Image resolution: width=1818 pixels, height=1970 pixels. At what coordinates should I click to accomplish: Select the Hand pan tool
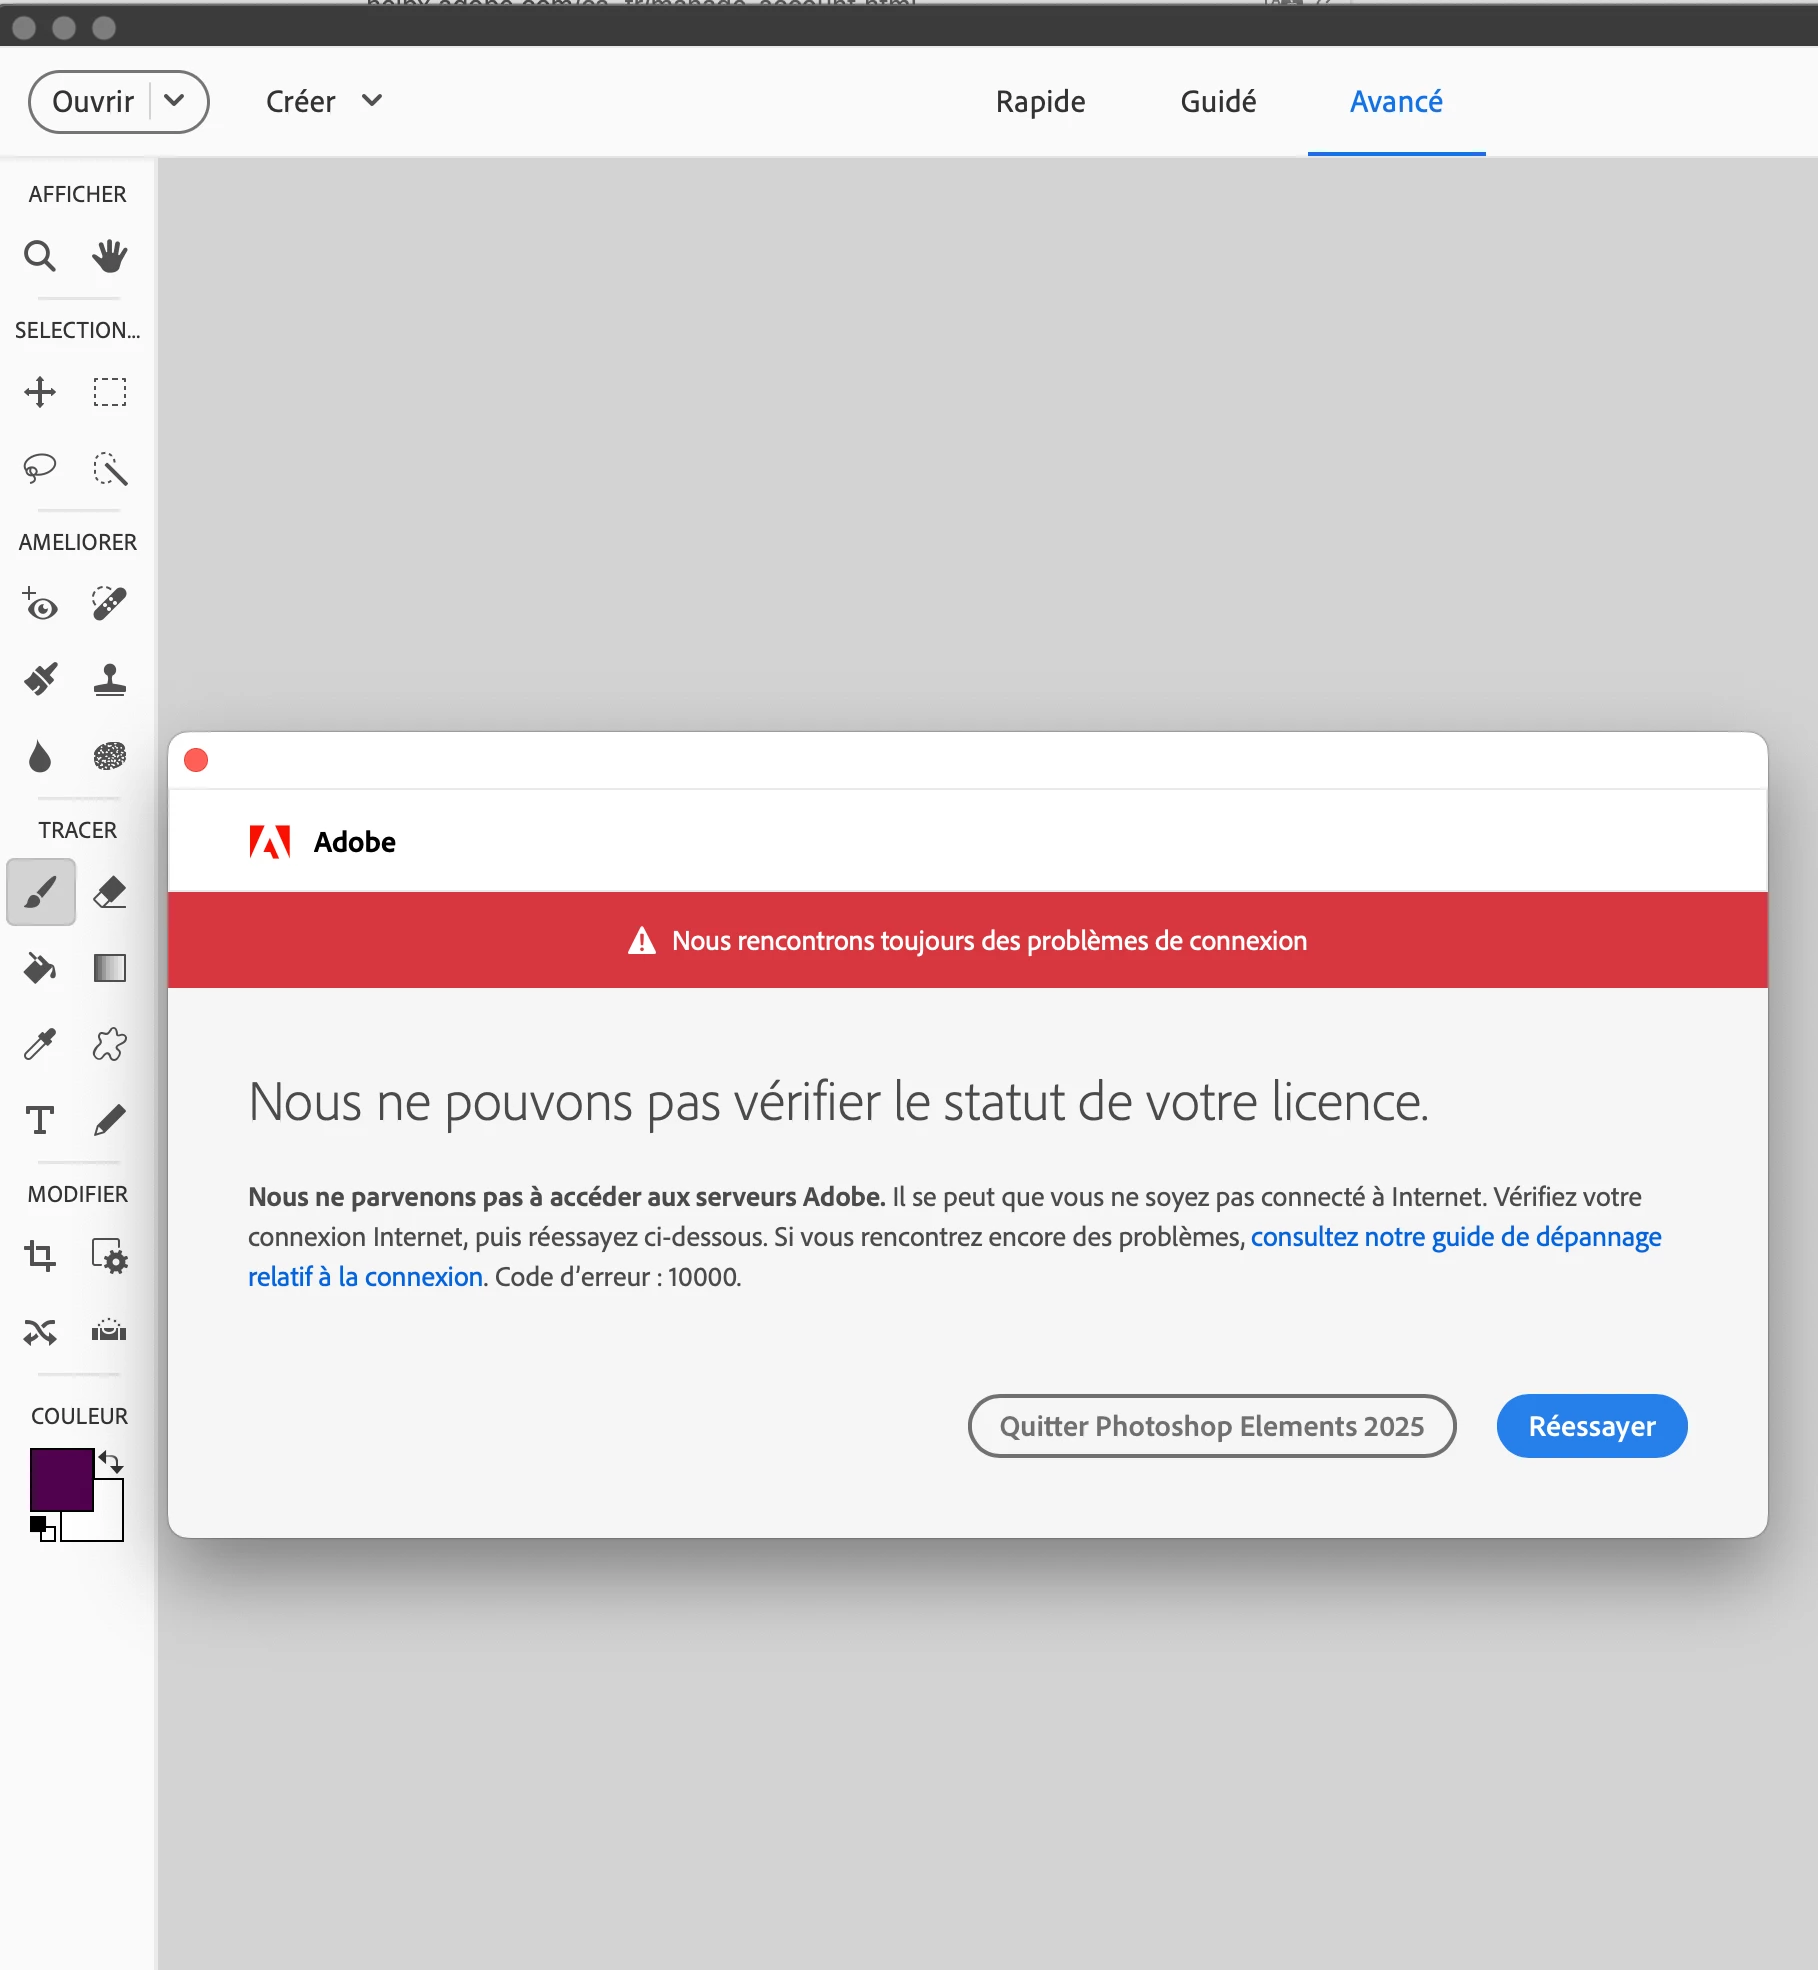coord(110,256)
